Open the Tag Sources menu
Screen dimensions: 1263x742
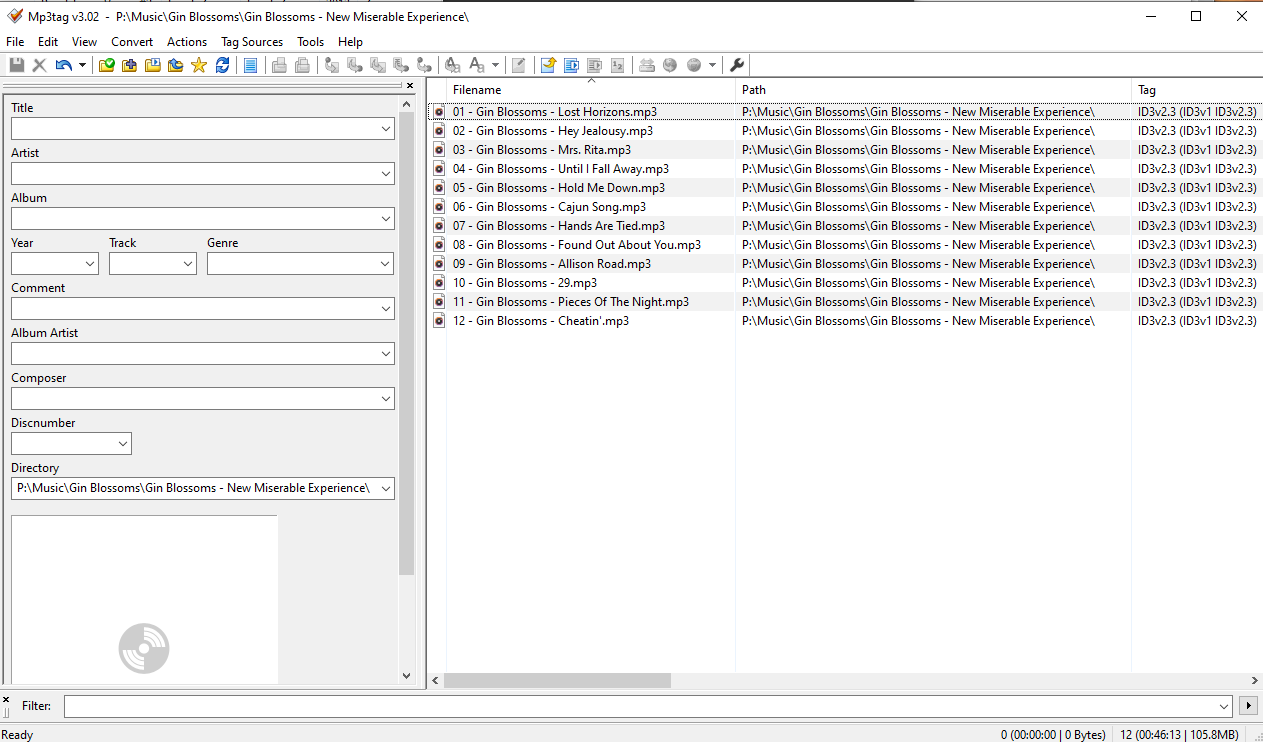tap(252, 42)
